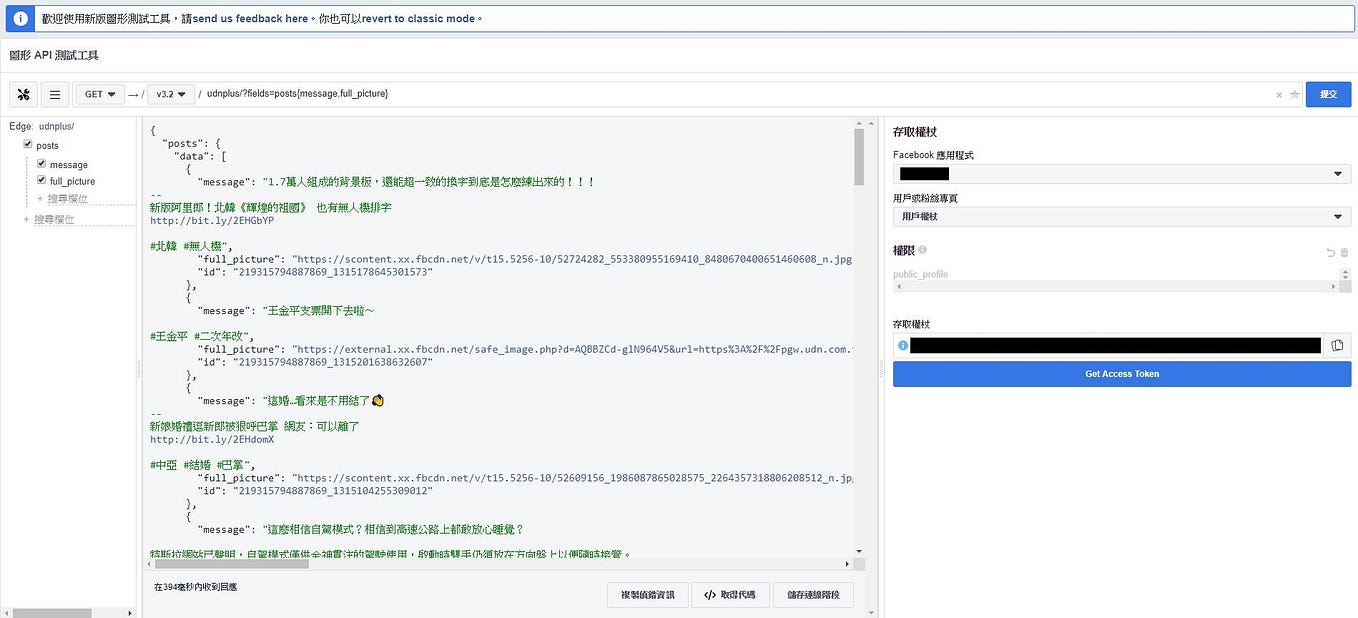1358x618 pixels.
Task: Select the wrench/tools icon in the toolbar
Action: coord(24,94)
